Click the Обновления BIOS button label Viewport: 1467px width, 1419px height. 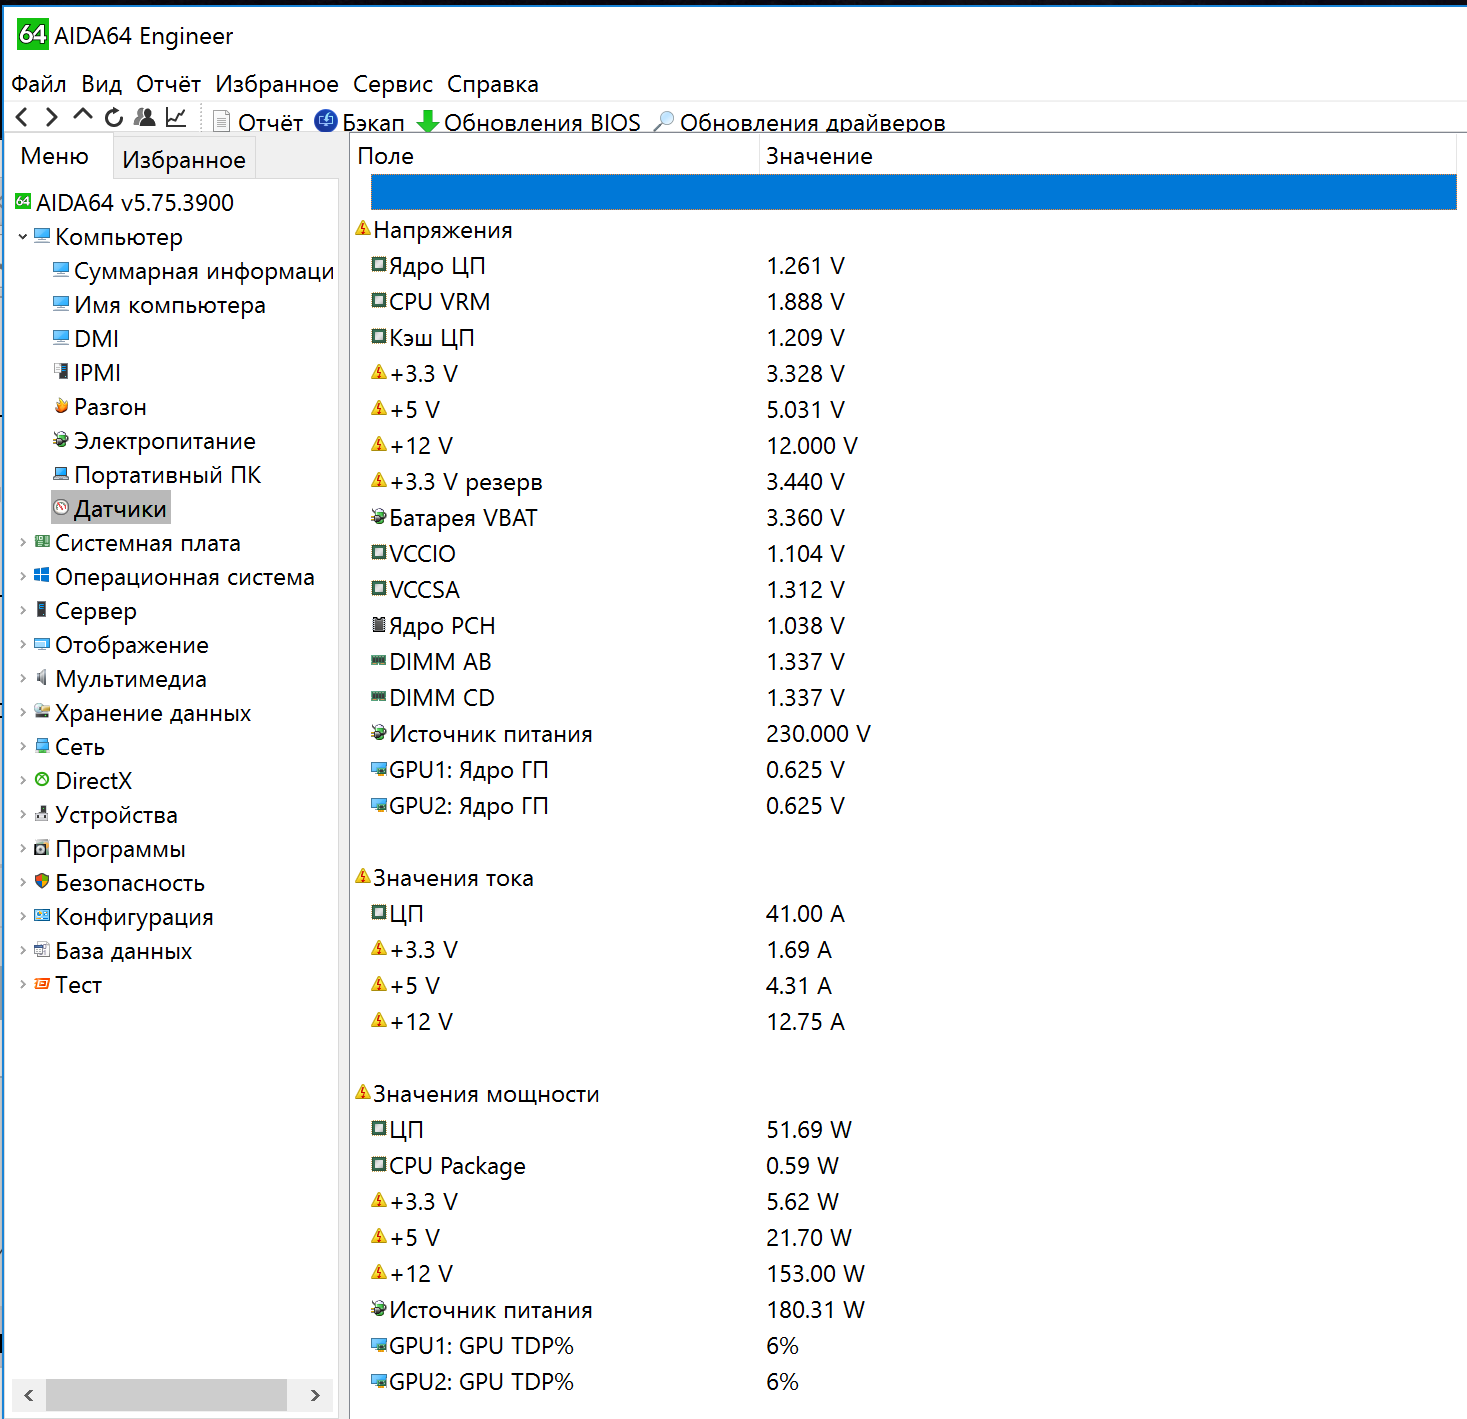click(x=542, y=122)
